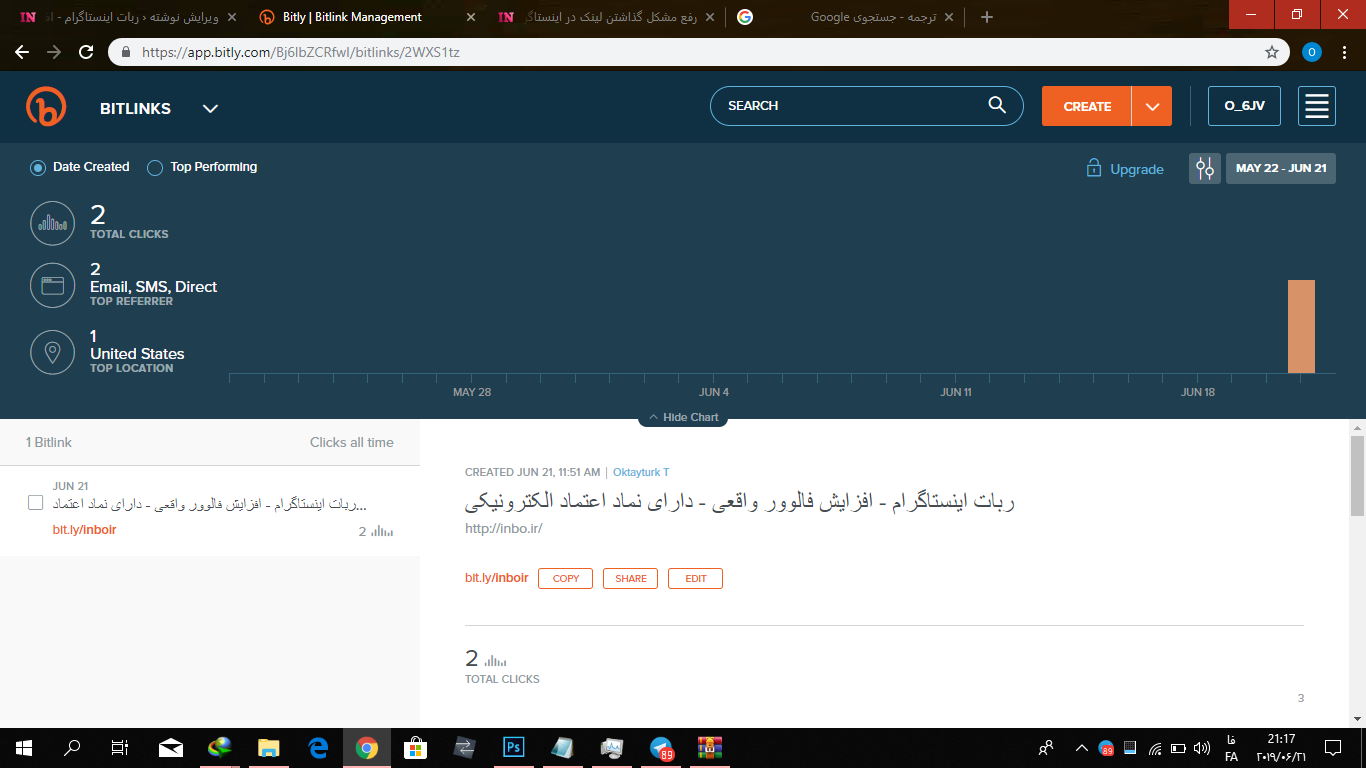Bookmark the page with the star icon
The height and width of the screenshot is (768, 1366).
pos(1272,52)
